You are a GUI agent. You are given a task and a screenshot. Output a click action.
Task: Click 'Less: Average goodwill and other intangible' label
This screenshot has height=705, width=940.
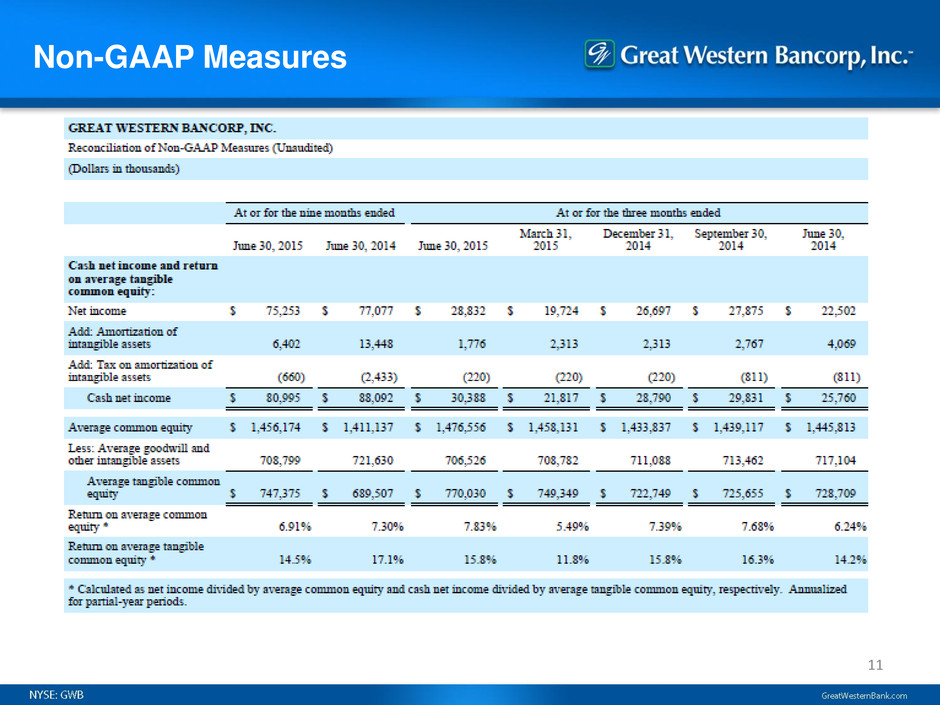pos(138,454)
